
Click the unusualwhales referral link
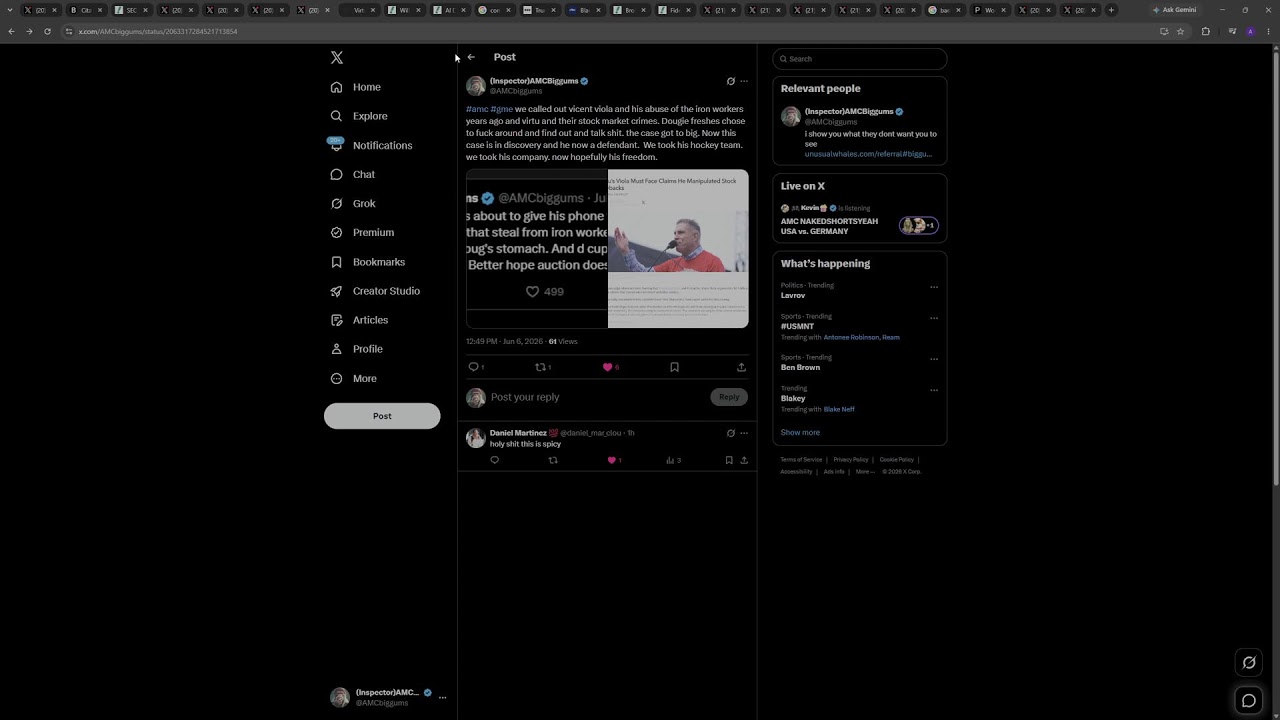point(868,154)
